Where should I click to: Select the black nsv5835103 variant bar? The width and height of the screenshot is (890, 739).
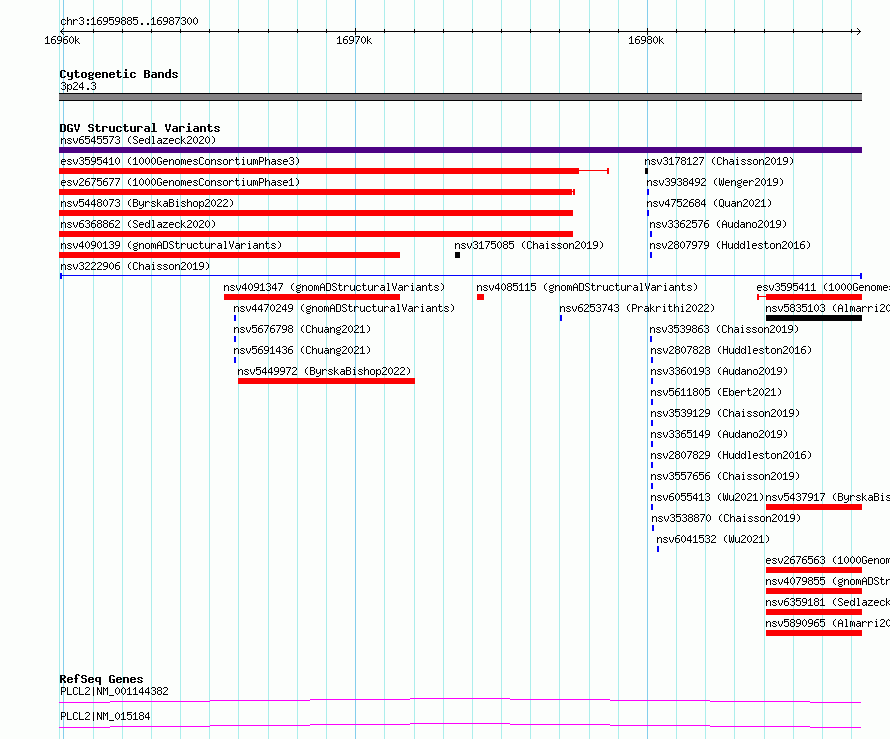(x=814, y=318)
